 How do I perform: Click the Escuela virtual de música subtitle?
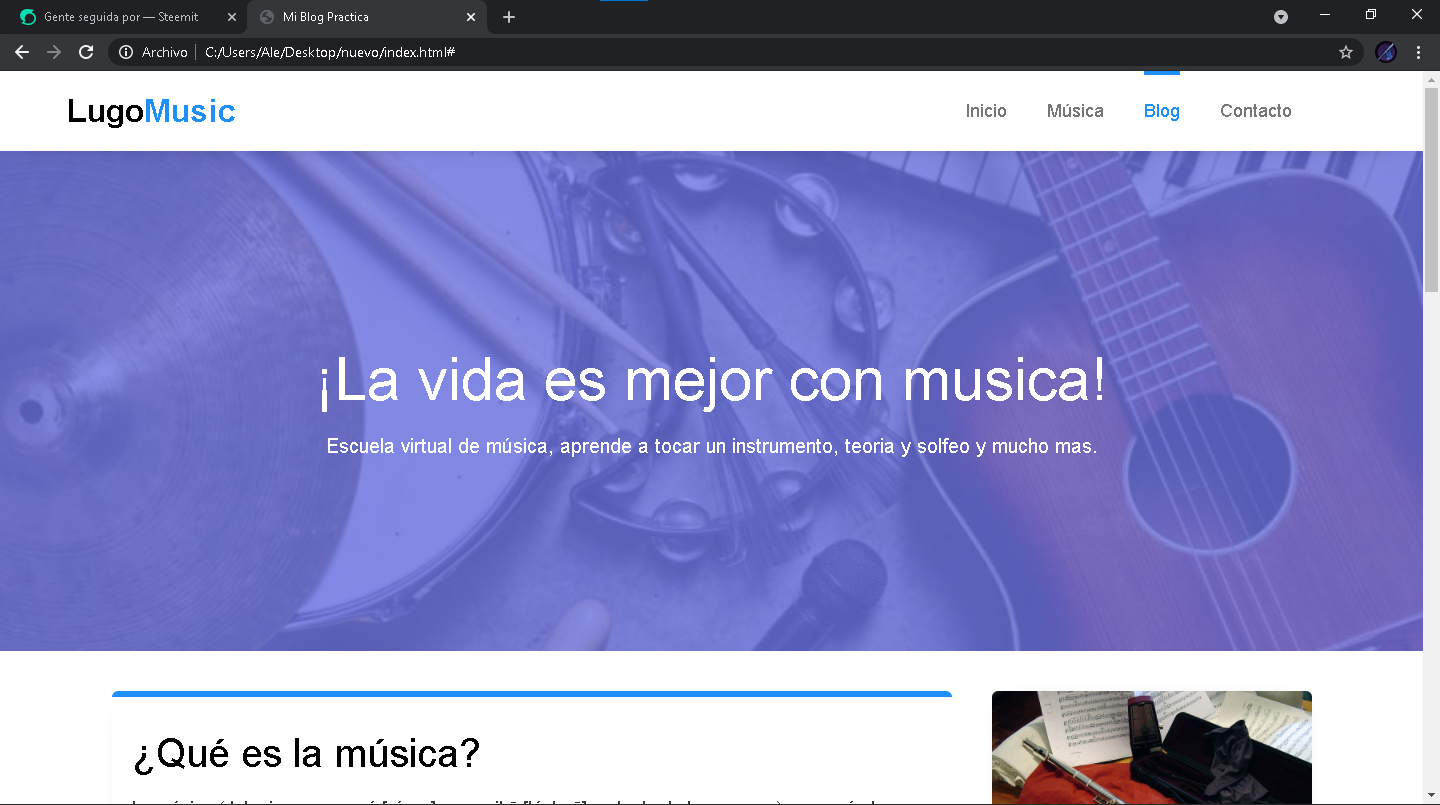[712, 446]
